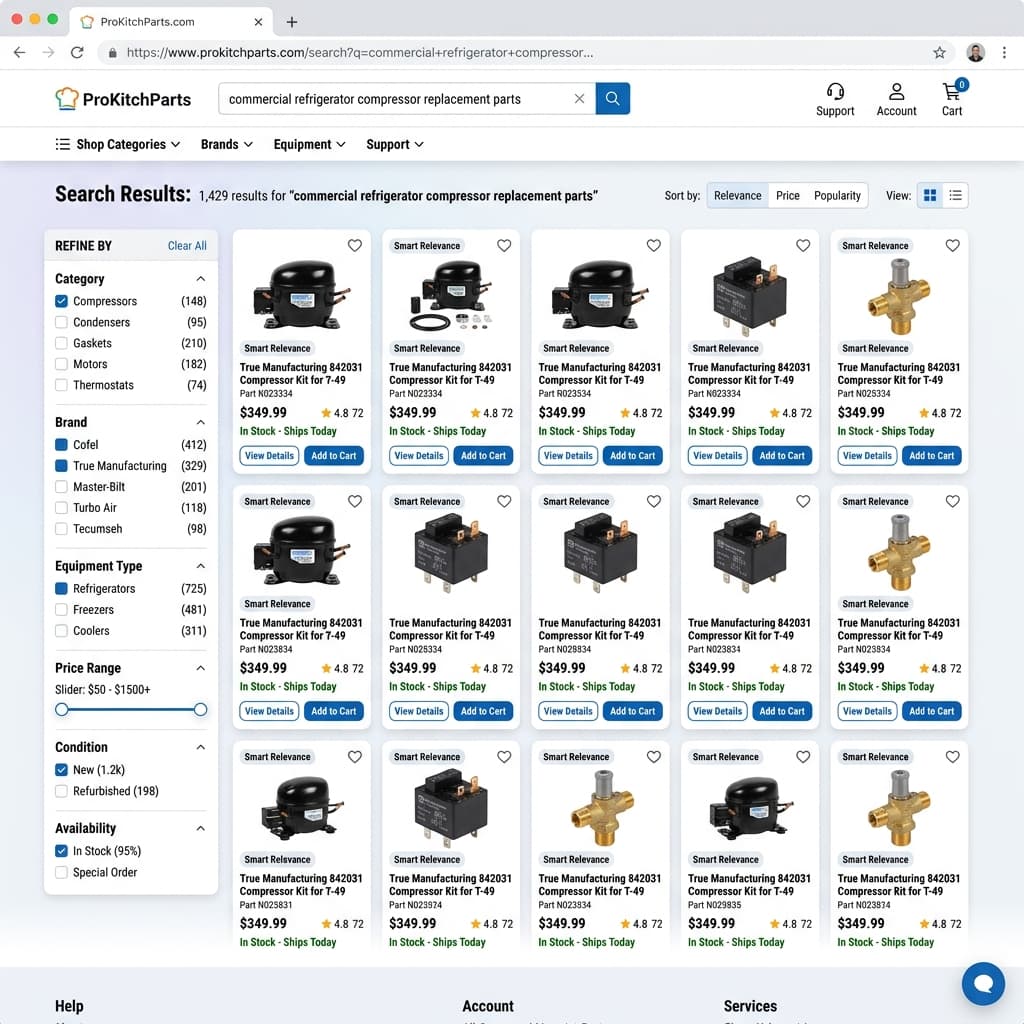Click the price slider right handle
The width and height of the screenshot is (1024, 1024).
(200, 709)
